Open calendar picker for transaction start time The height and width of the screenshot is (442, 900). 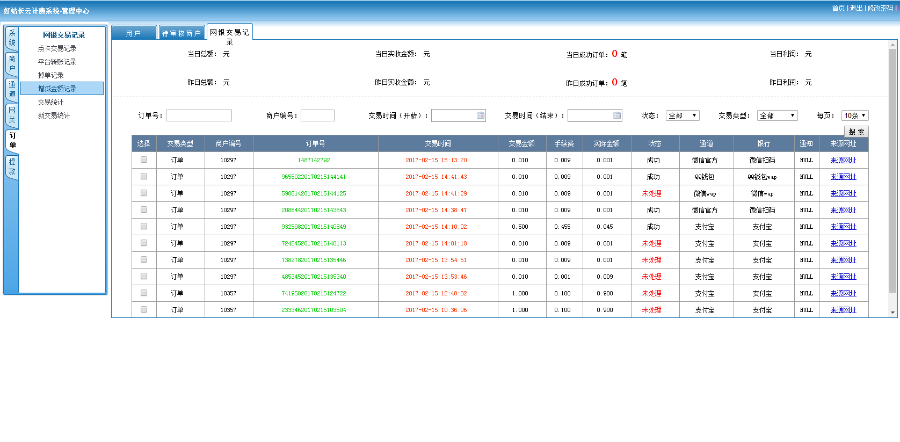click(x=480, y=116)
